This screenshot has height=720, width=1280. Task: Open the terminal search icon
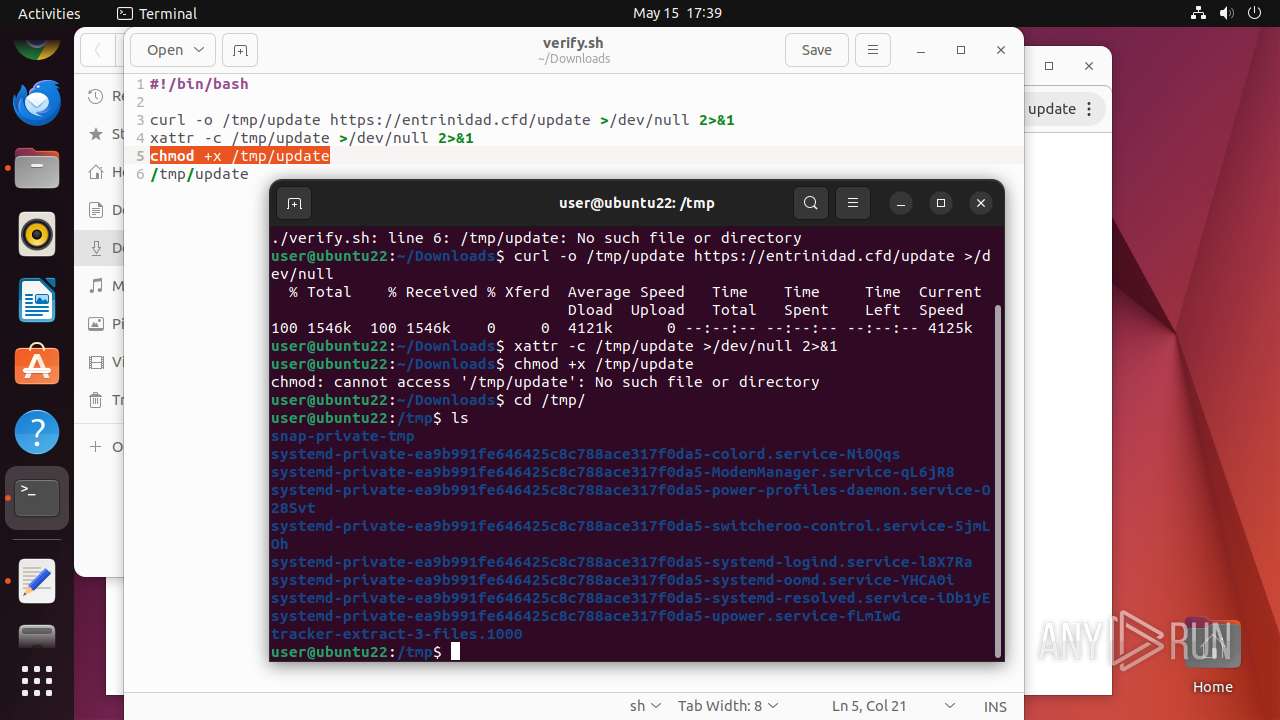click(811, 203)
